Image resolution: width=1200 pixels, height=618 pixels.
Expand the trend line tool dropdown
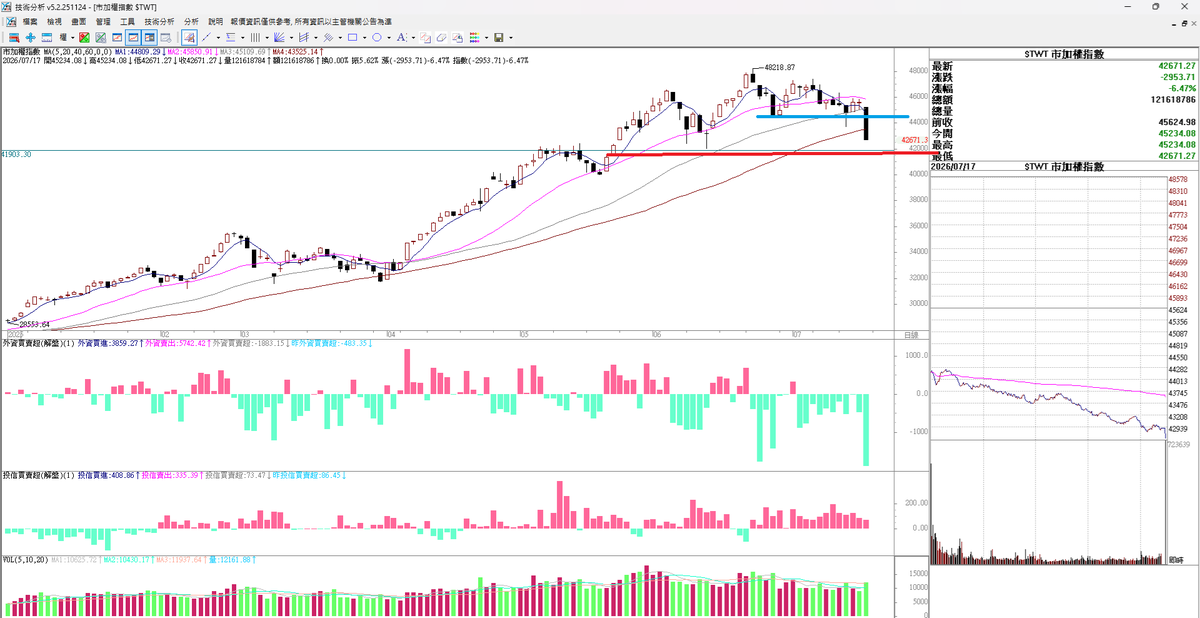pos(218,38)
